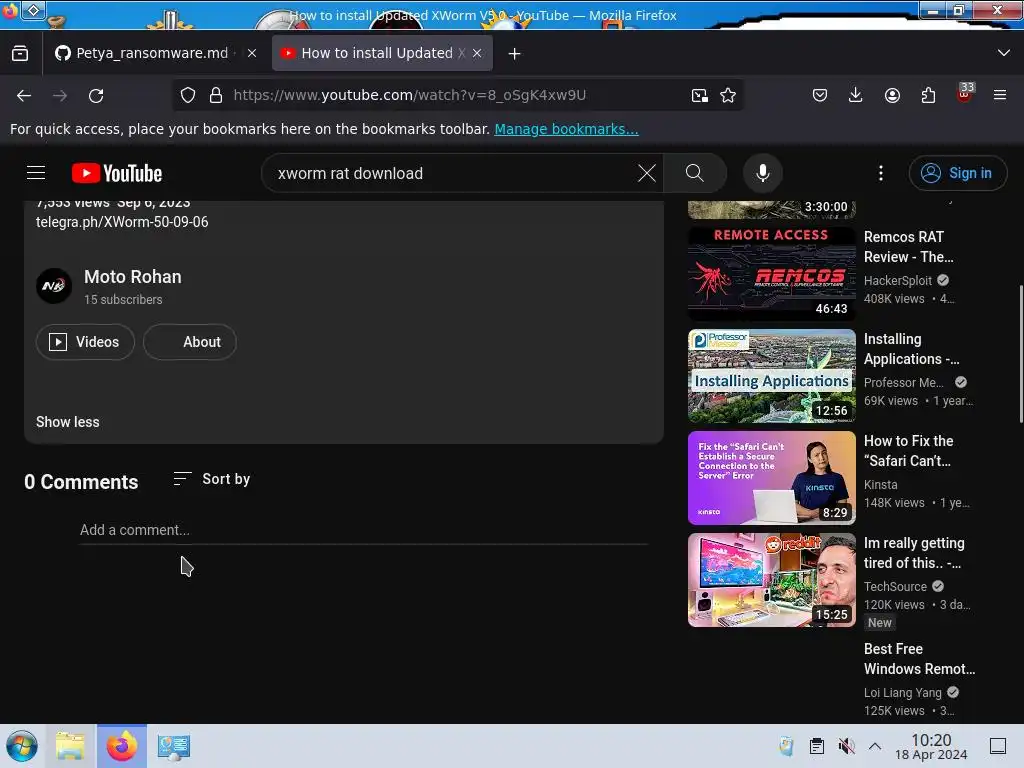Run search with magnifier button
This screenshot has width=1024, height=768.
(x=695, y=173)
